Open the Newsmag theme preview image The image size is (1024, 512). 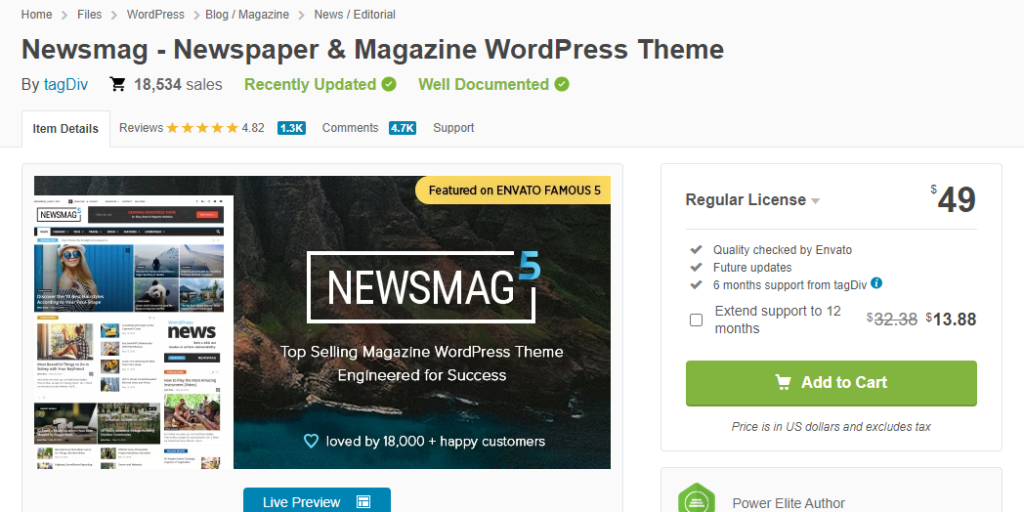[x=323, y=322]
